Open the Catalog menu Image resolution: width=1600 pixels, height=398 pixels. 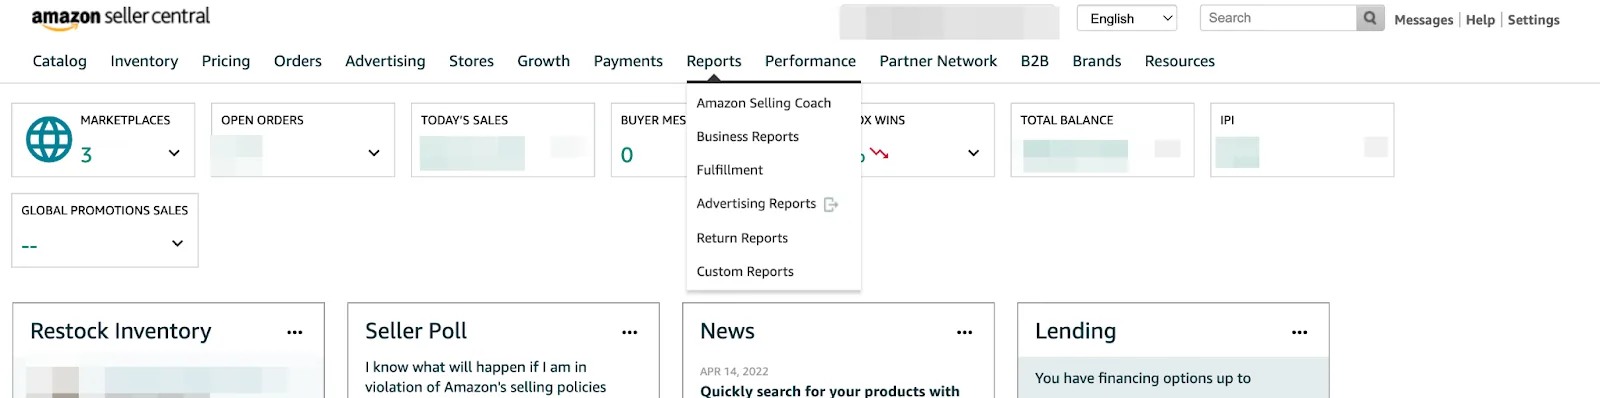click(60, 61)
